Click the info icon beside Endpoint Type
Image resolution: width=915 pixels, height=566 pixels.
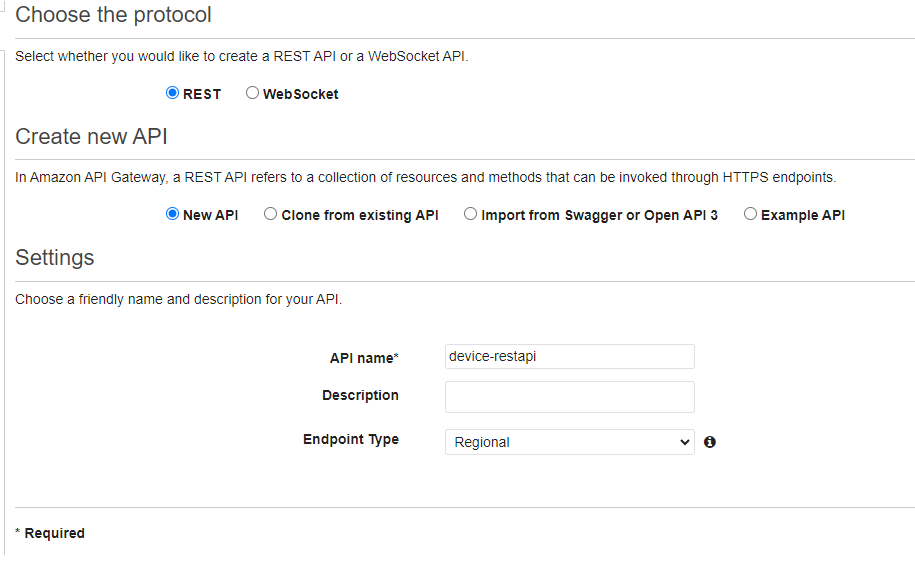(710, 442)
